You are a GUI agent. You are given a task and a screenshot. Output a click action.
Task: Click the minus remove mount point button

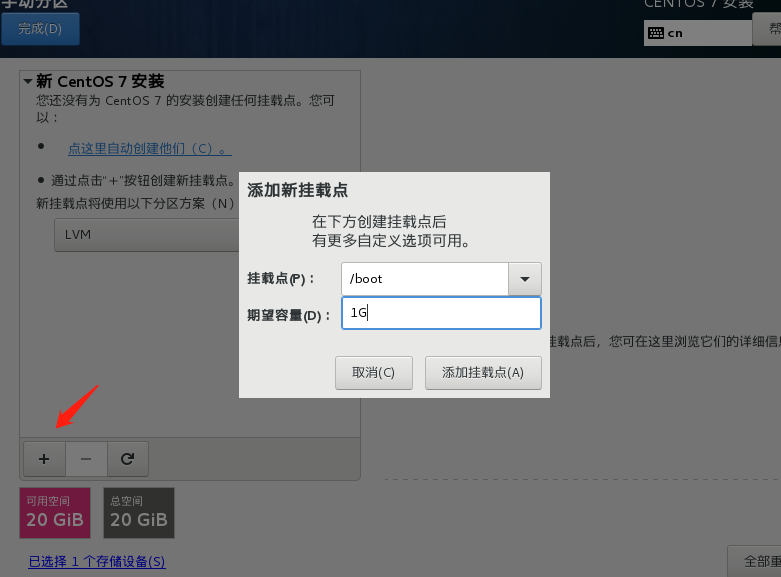click(x=86, y=459)
